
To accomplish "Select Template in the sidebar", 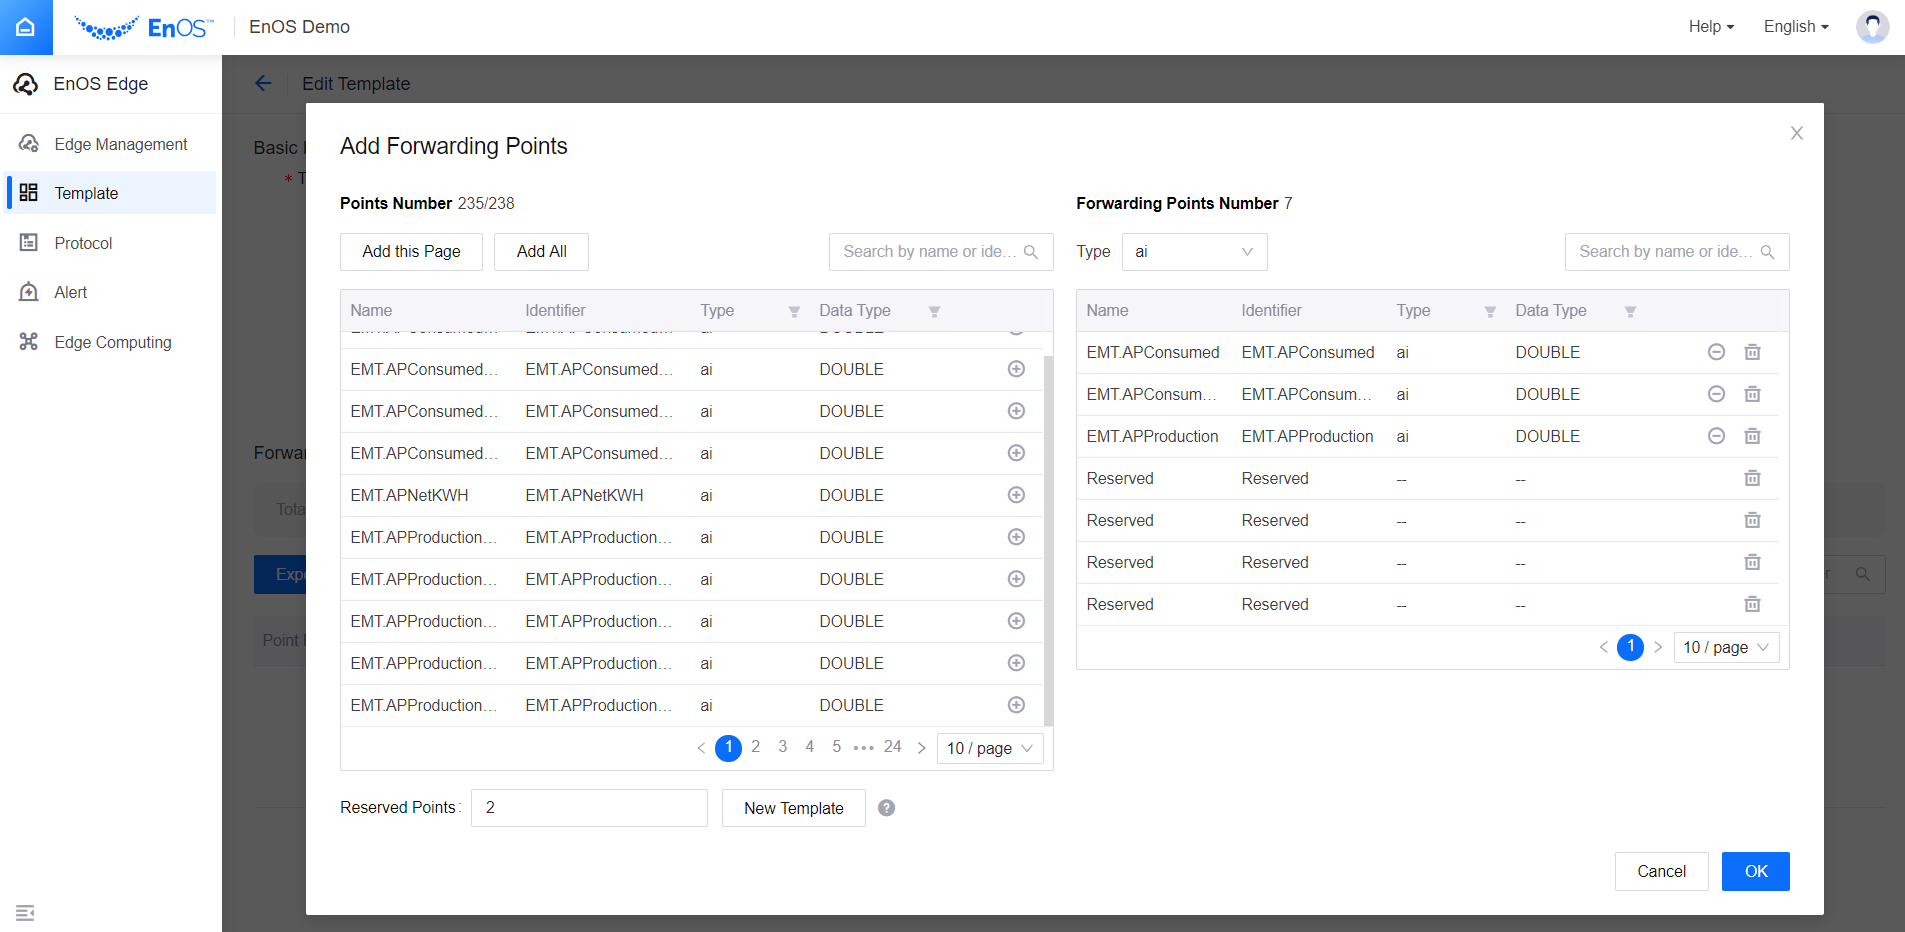I will (x=110, y=193).
